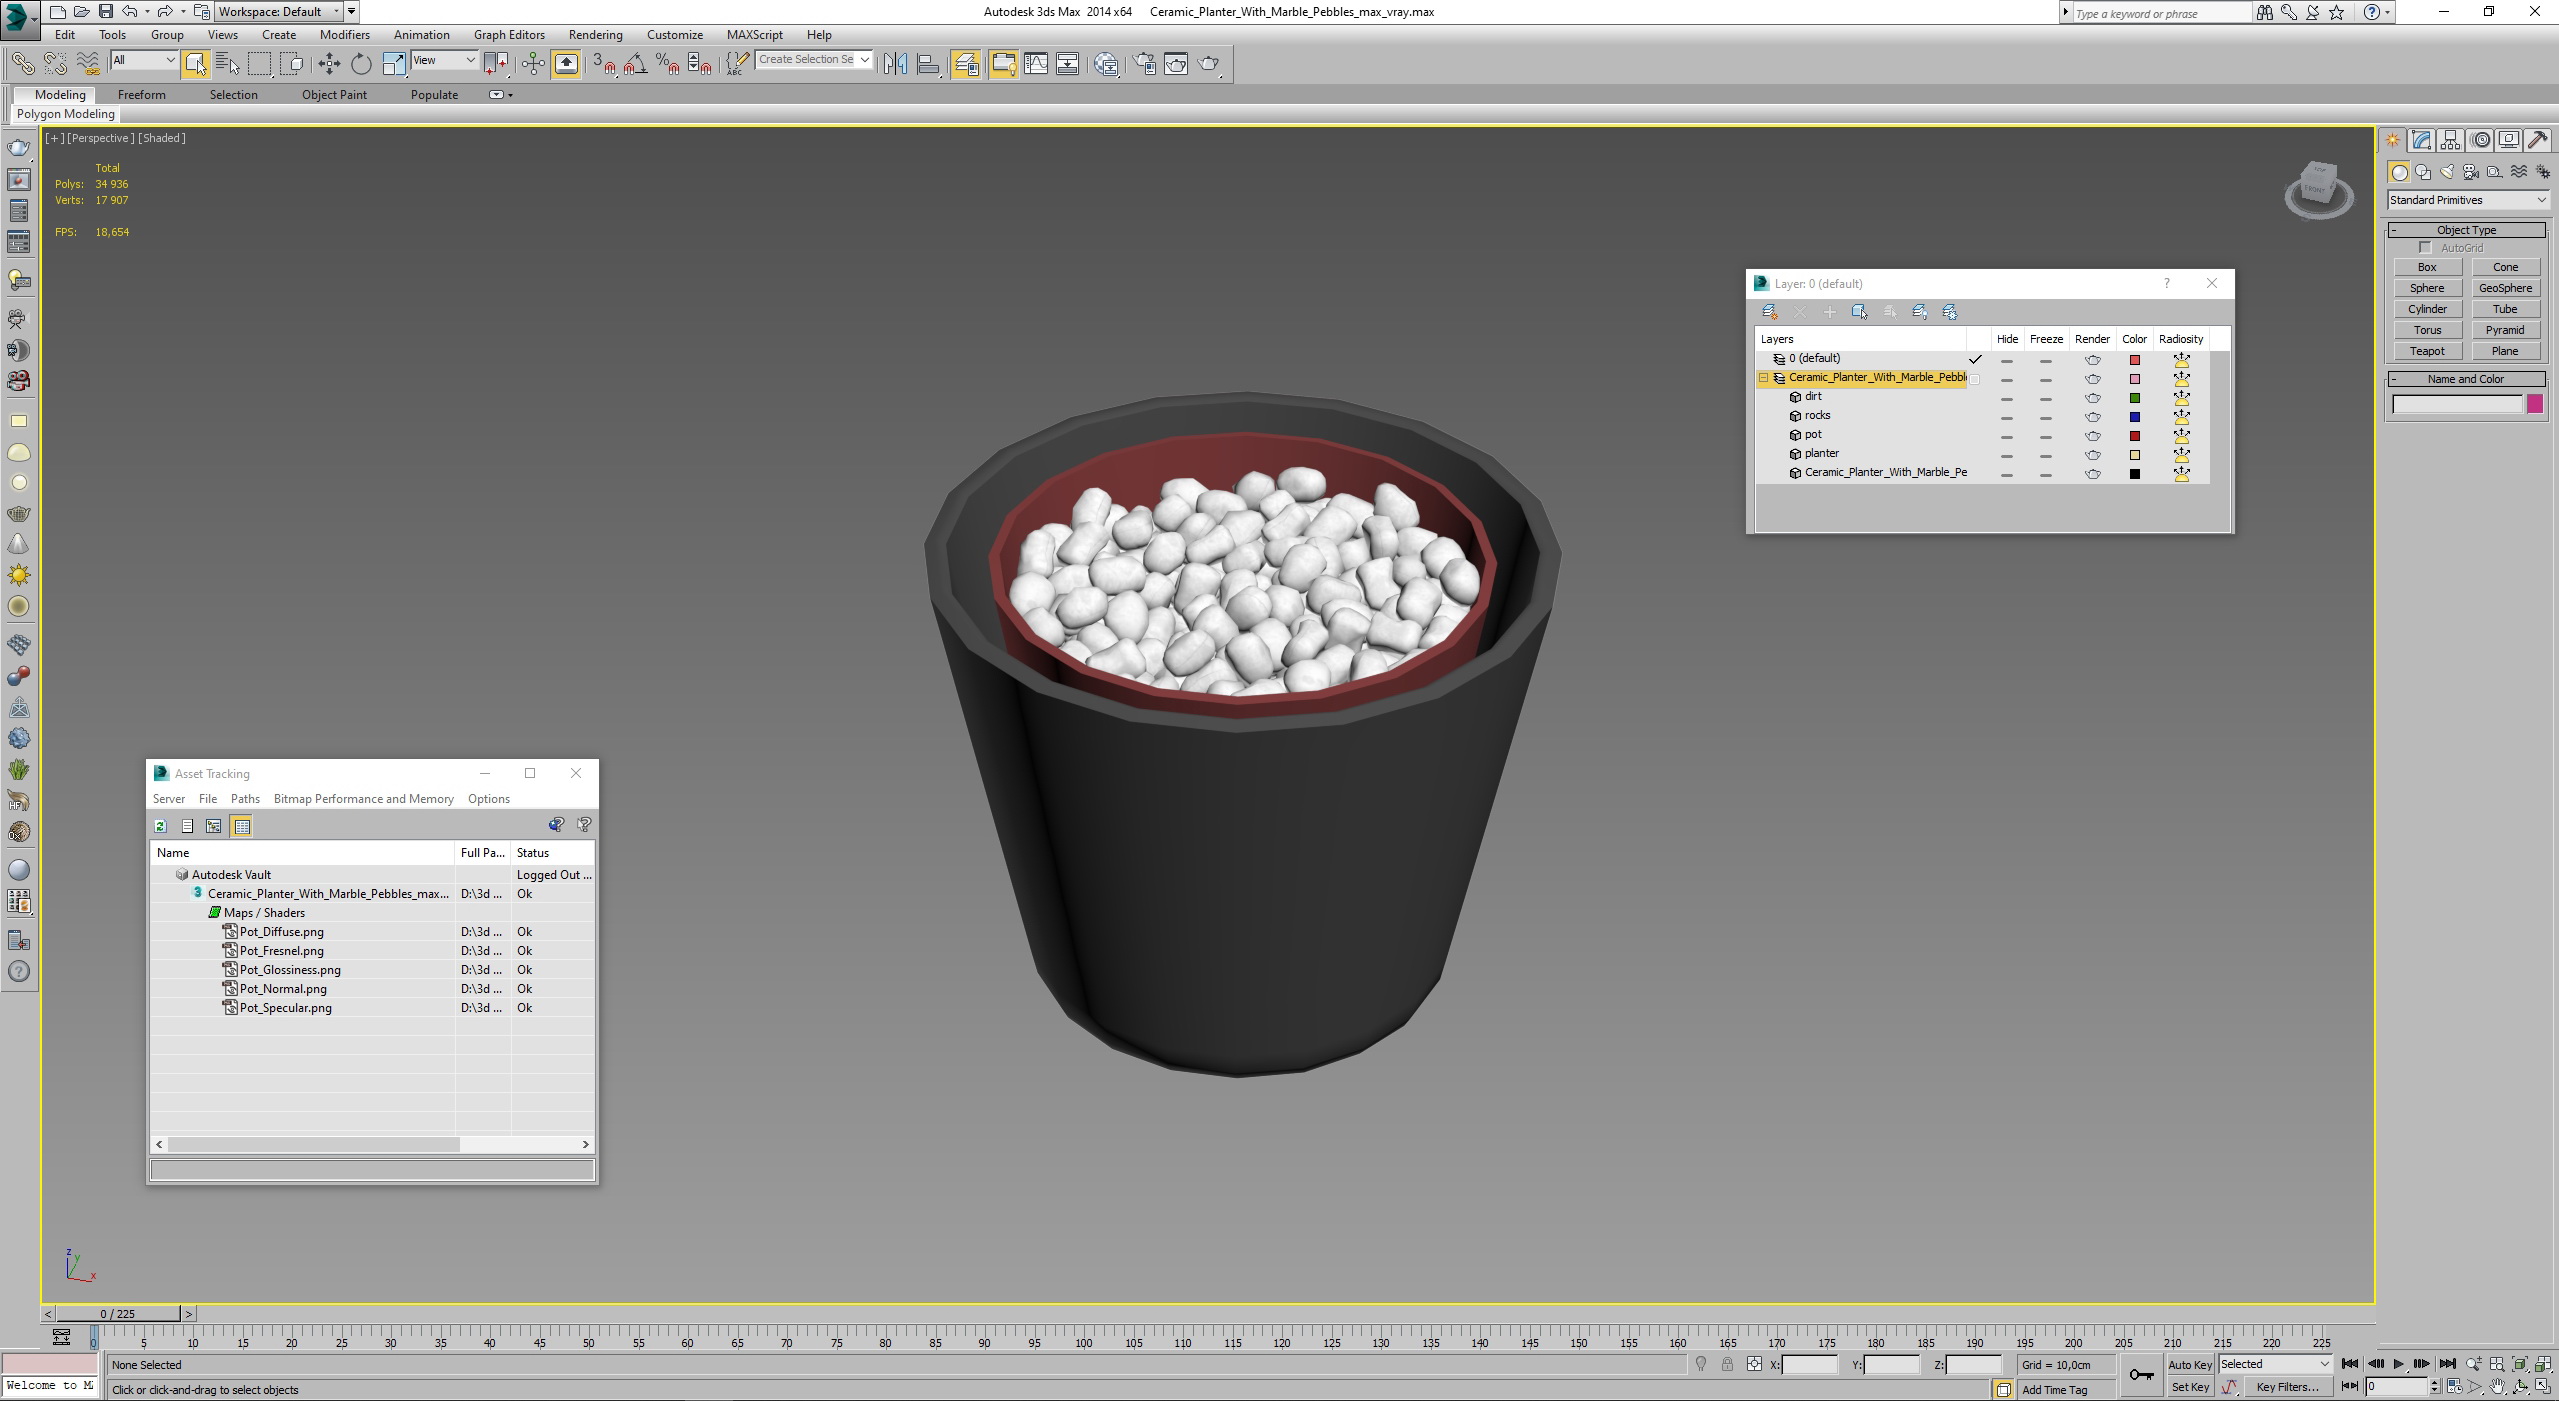This screenshot has height=1401, width=2559.
Task: Toggle Hide for the dirt layer
Action: [x=2006, y=398]
